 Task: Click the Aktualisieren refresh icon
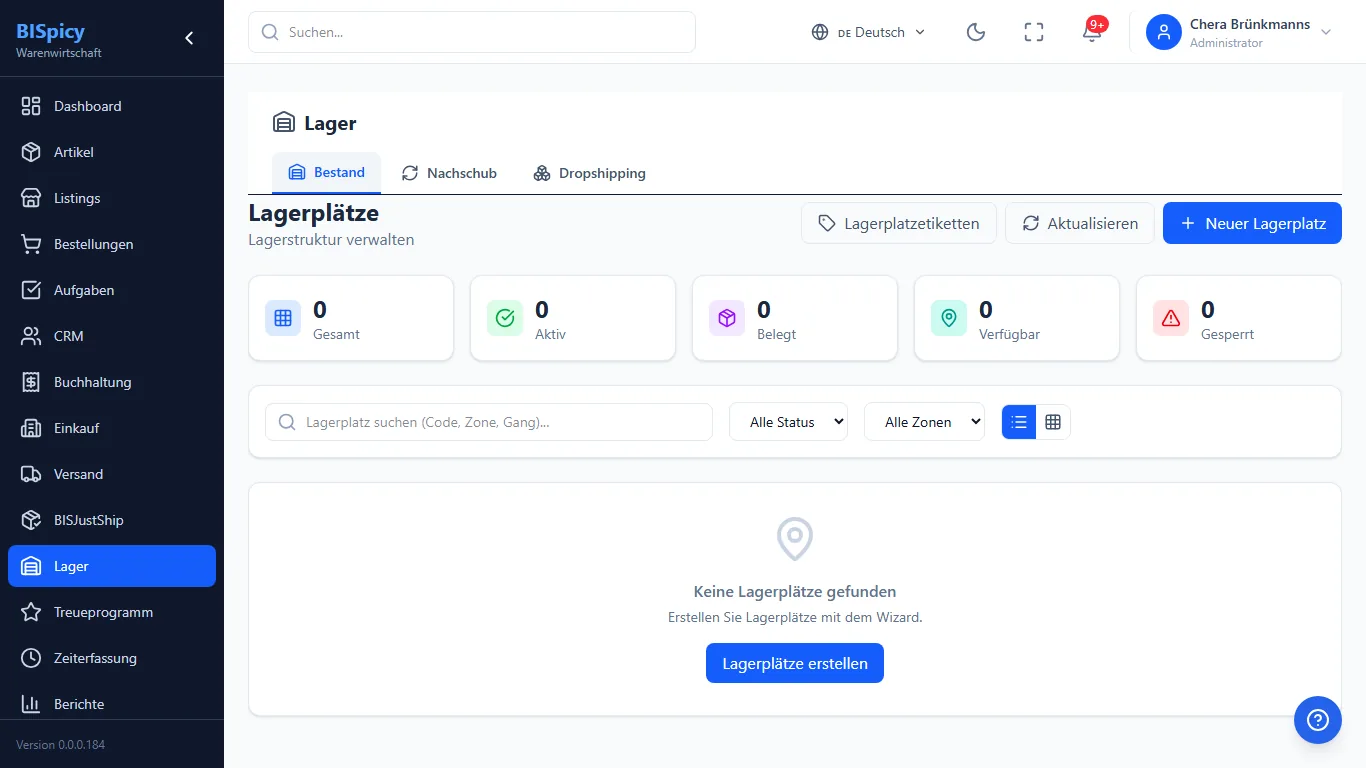pyautogui.click(x=1030, y=223)
